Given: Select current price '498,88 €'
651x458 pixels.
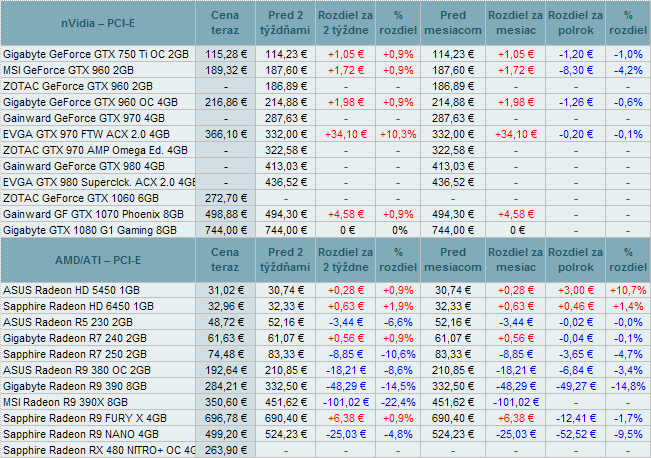Looking at the screenshot, I should [226, 214].
